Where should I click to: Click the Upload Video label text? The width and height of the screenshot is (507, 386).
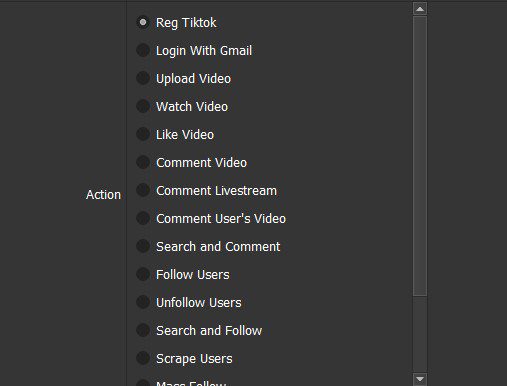(194, 79)
